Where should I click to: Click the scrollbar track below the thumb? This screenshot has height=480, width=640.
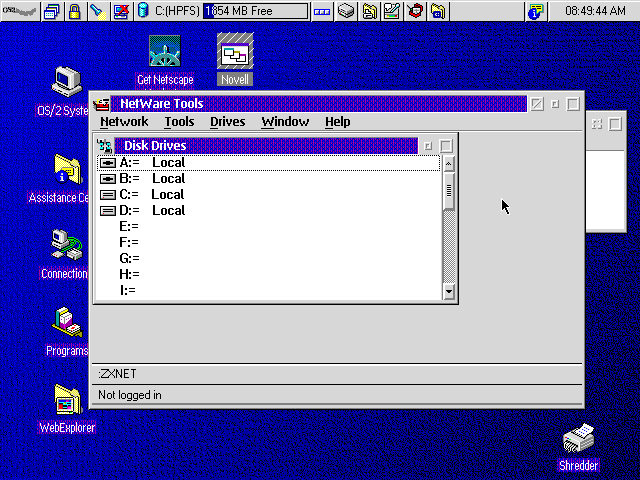449,247
